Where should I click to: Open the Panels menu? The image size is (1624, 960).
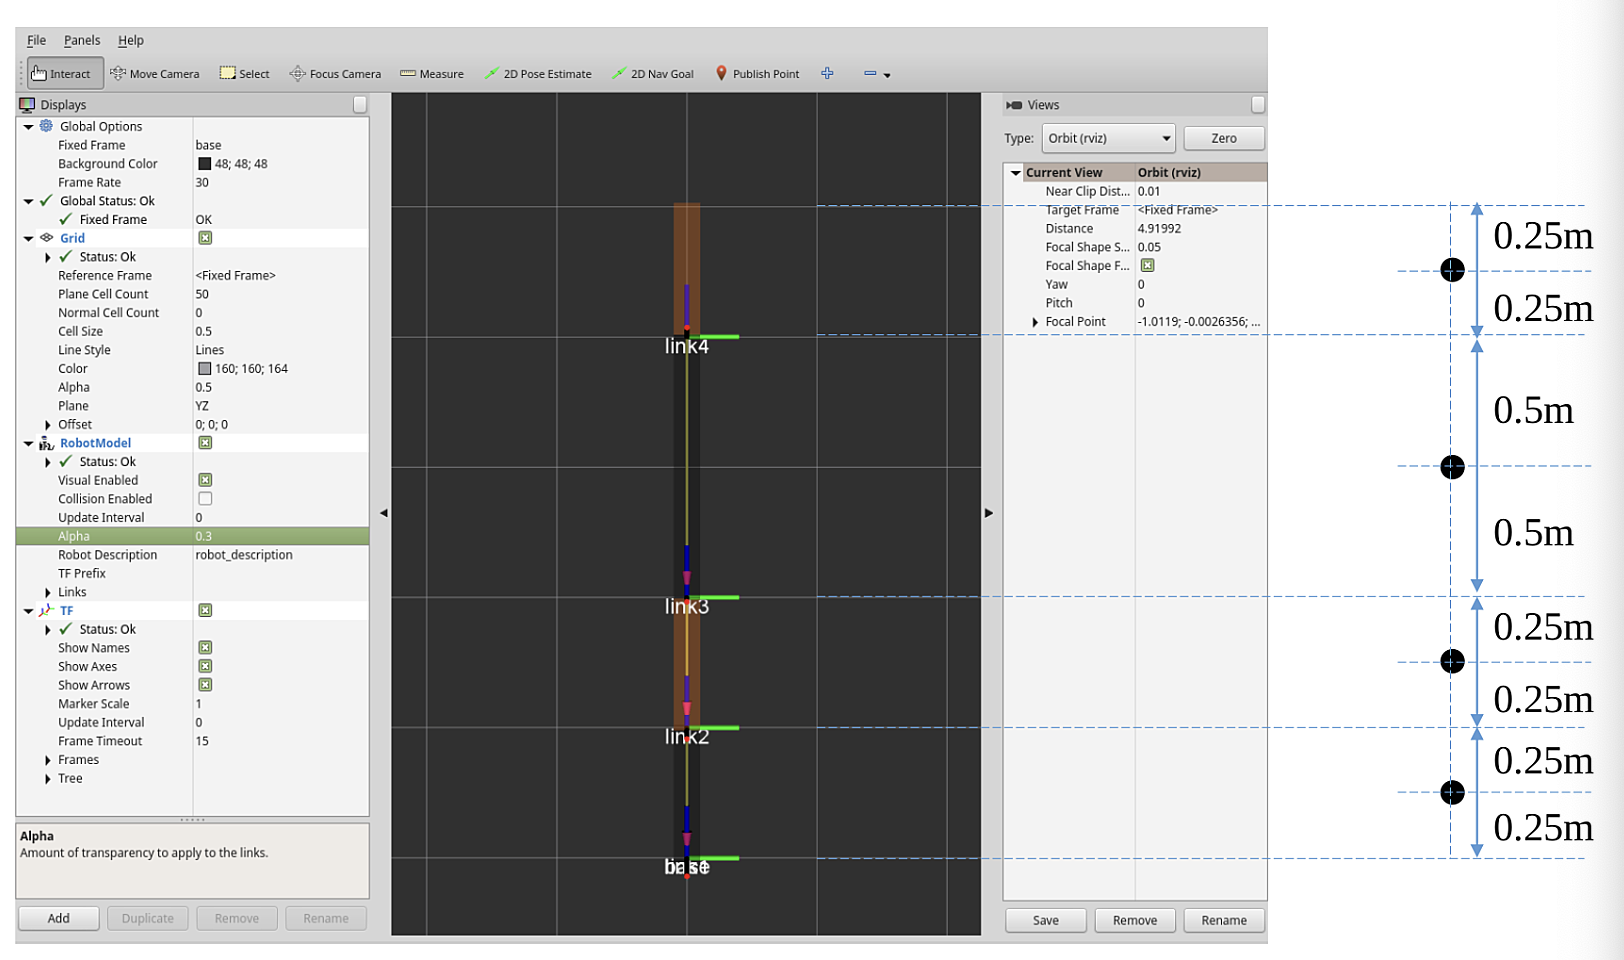click(x=82, y=41)
